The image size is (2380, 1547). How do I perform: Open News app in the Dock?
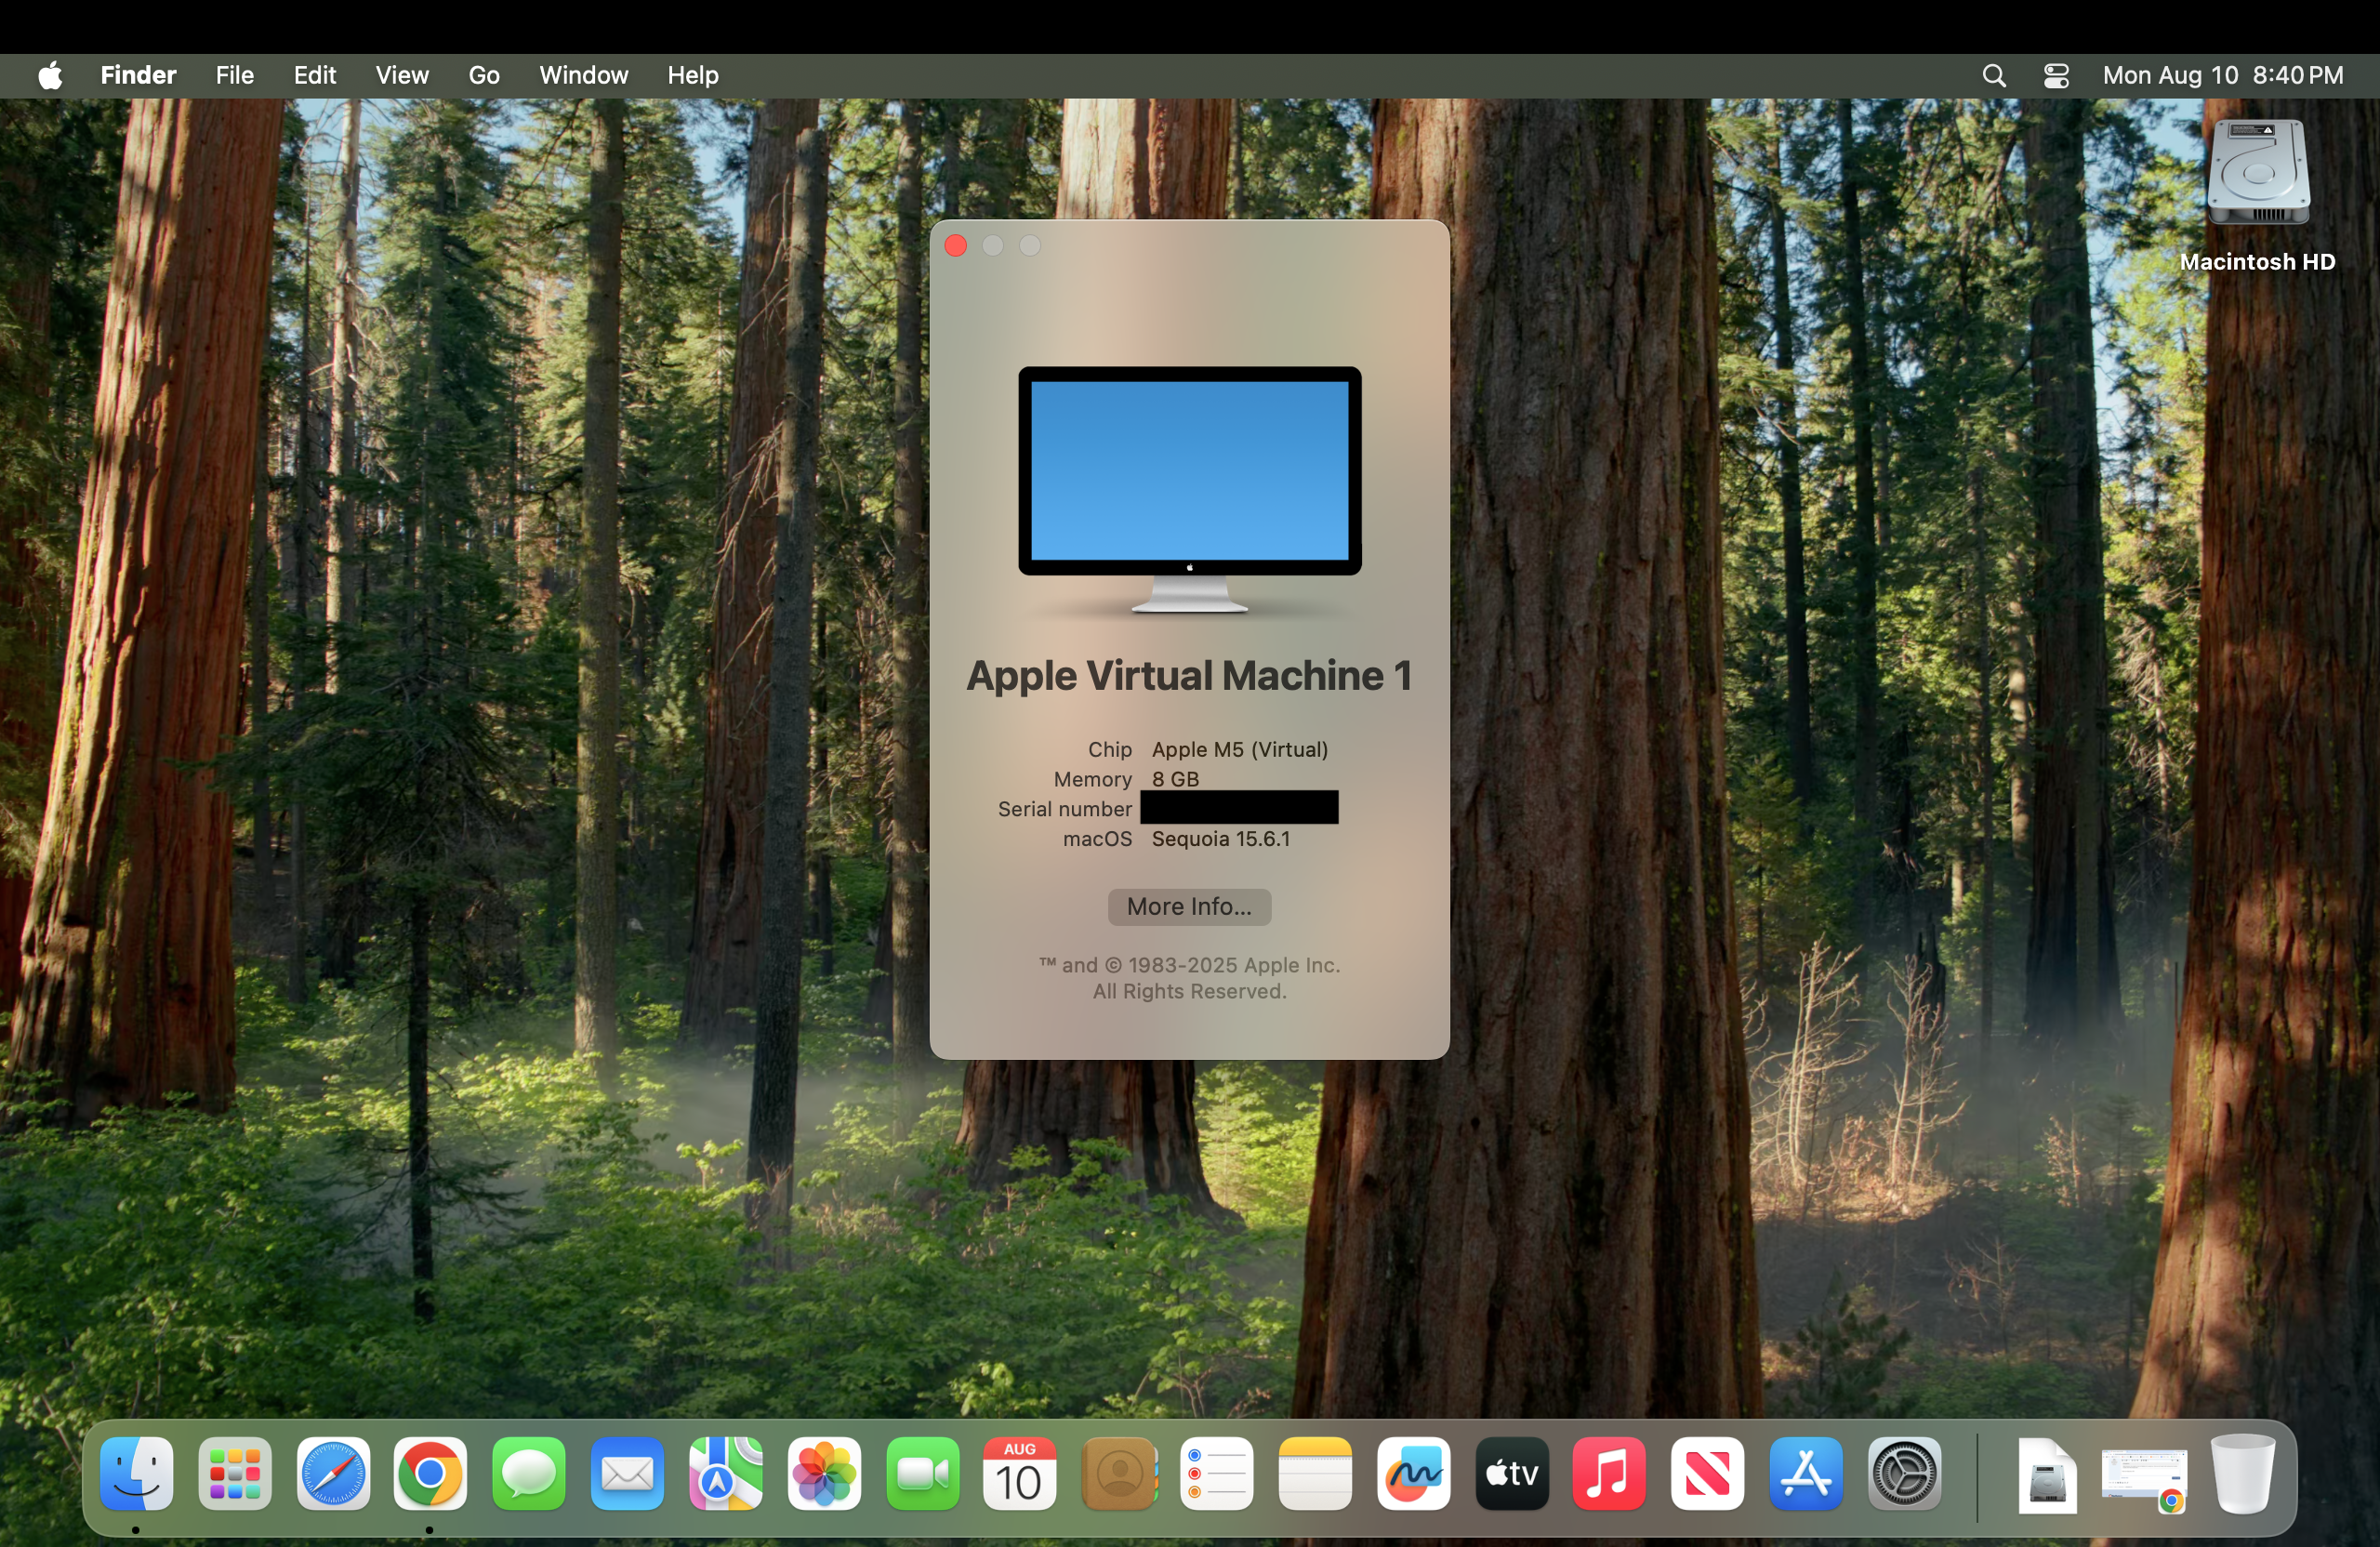(1708, 1473)
